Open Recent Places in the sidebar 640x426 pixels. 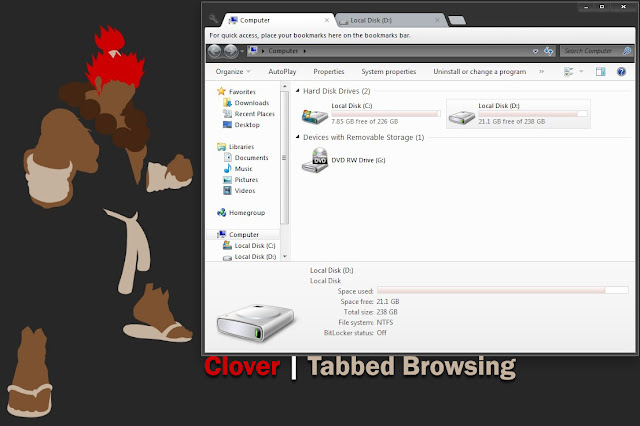tap(249, 113)
